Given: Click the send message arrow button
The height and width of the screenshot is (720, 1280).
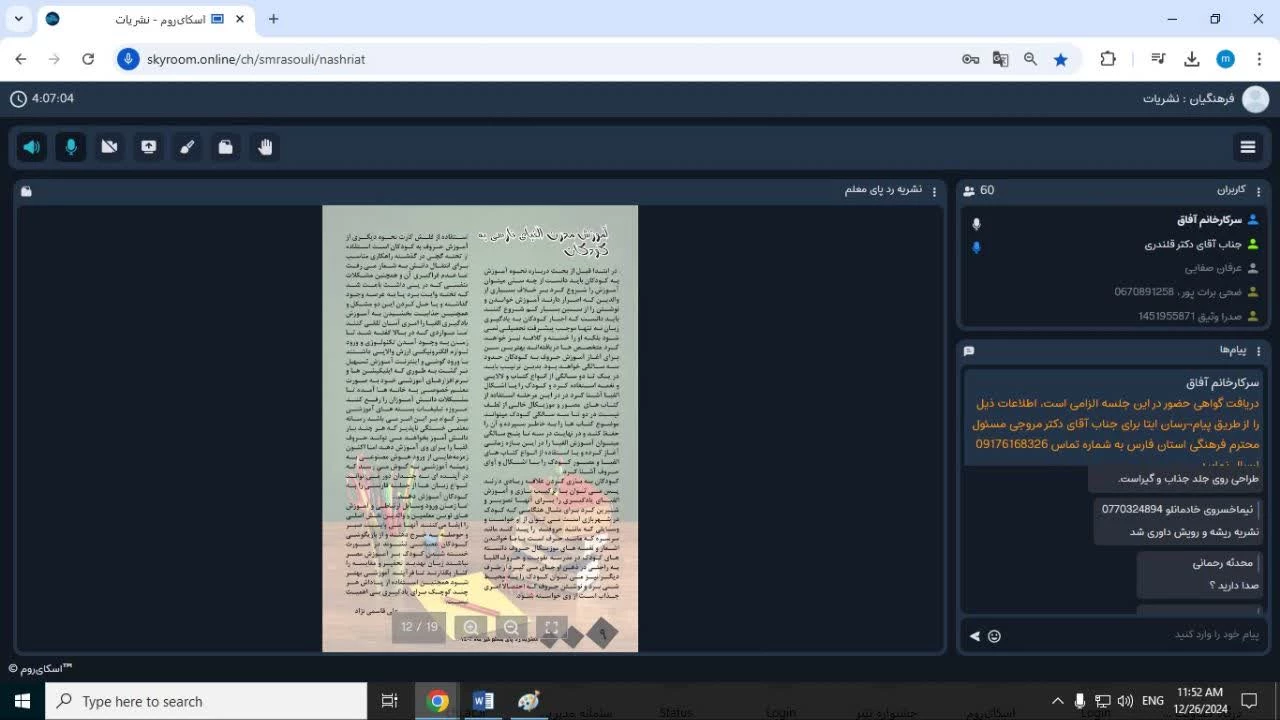Looking at the screenshot, I should click(x=975, y=636).
